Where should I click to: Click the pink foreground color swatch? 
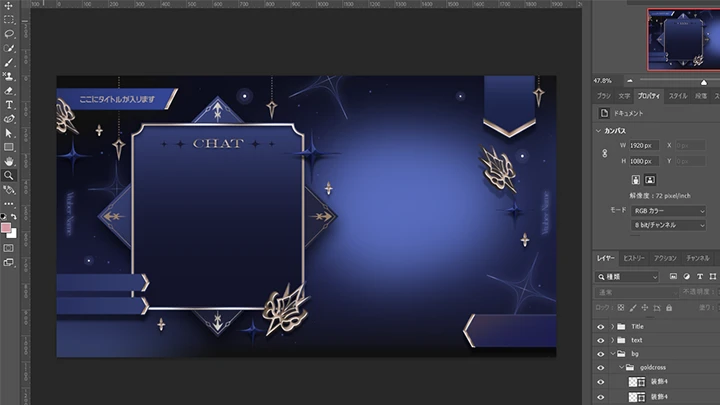coord(7,229)
